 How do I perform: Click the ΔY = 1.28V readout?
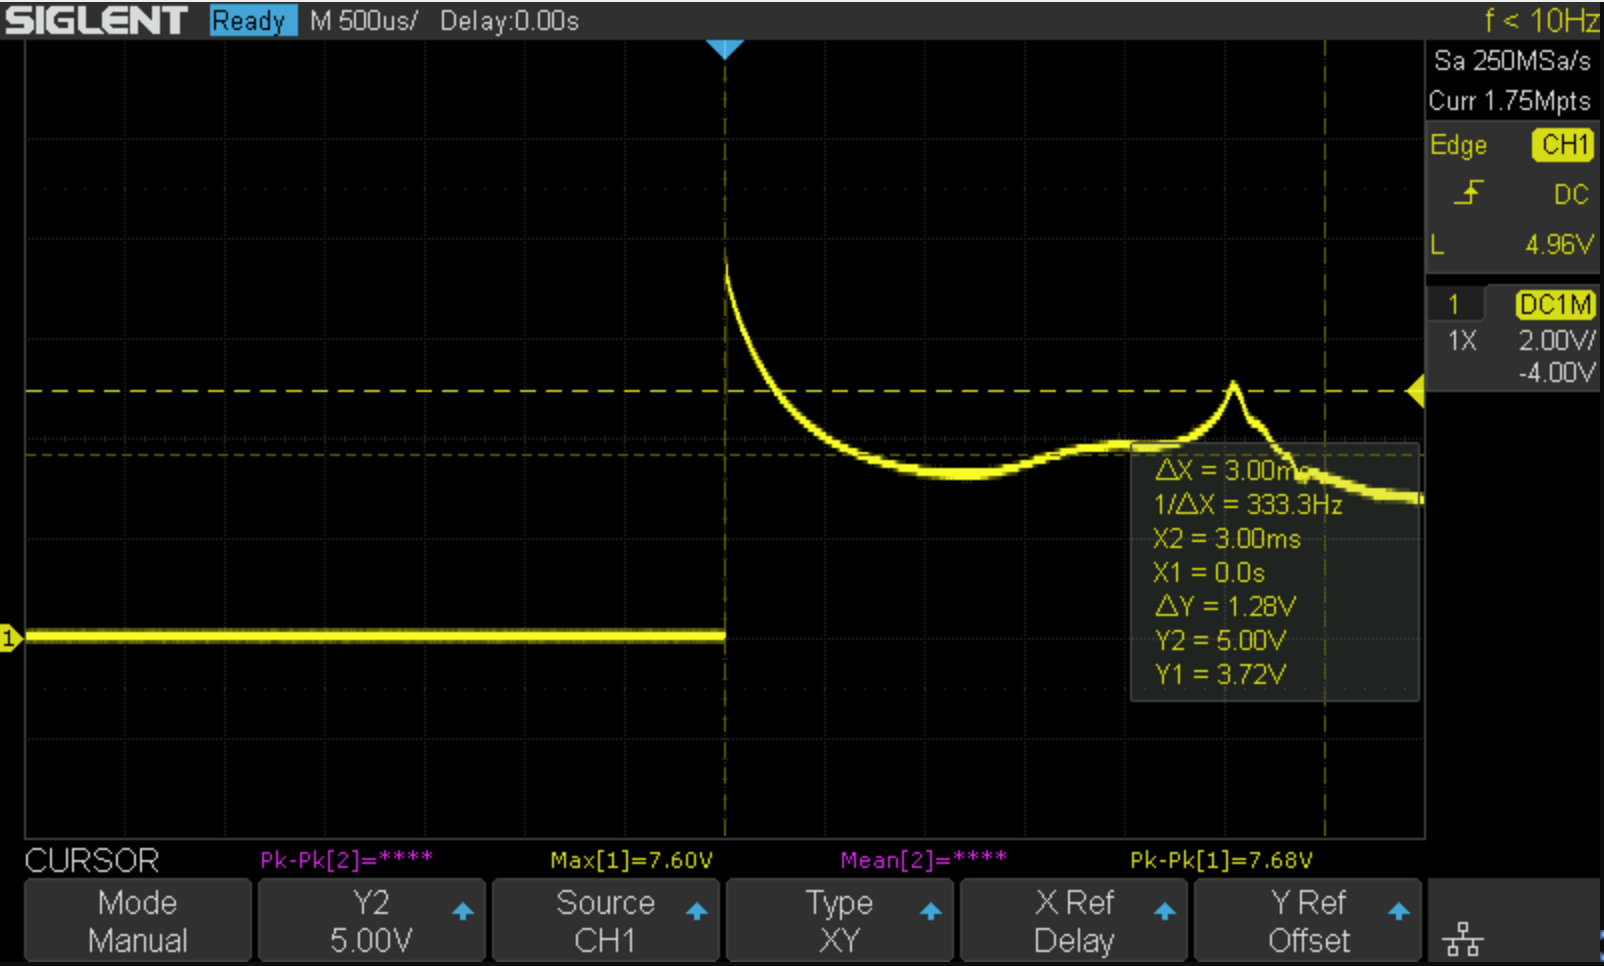pos(1225,606)
